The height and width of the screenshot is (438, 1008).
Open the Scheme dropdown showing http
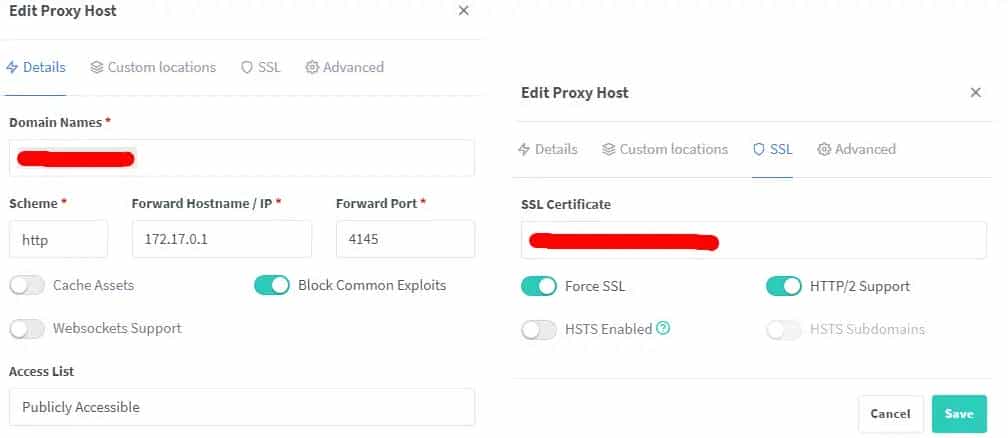[x=58, y=240]
